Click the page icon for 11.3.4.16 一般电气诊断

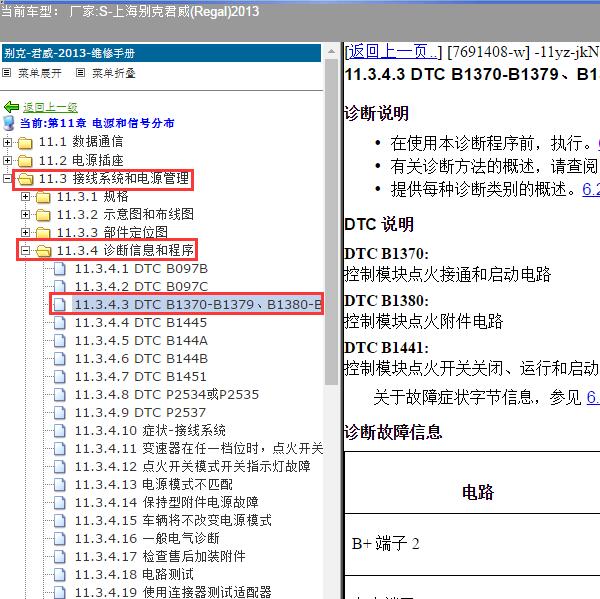coord(60,539)
